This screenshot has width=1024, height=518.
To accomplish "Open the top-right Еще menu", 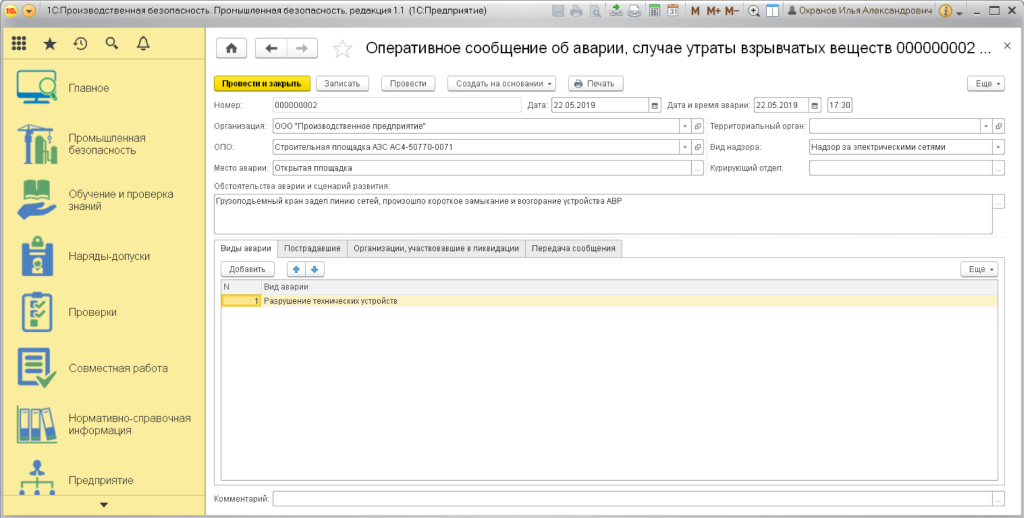I will (985, 84).
